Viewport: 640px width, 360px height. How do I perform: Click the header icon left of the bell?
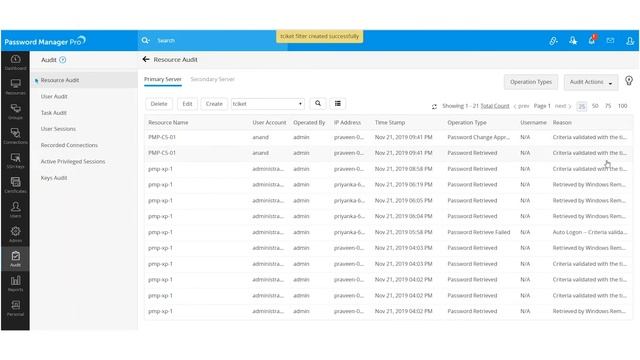[x=573, y=40]
